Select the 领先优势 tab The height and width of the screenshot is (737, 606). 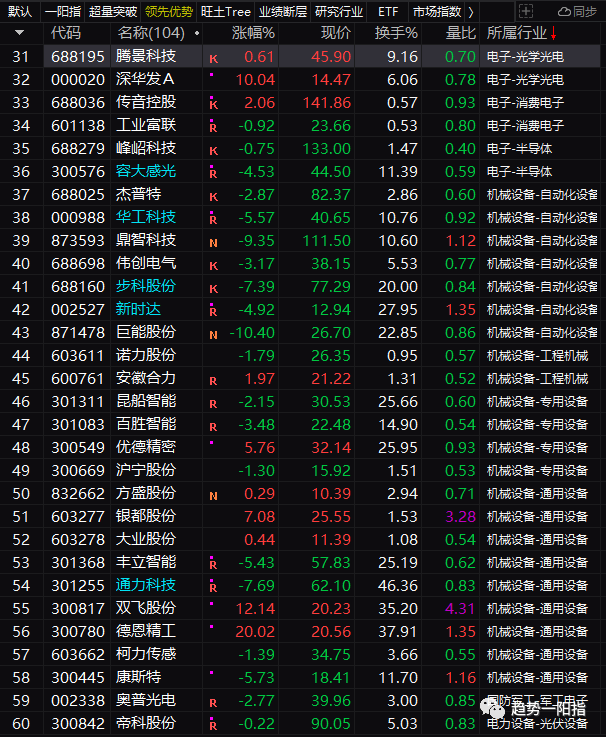tap(169, 12)
